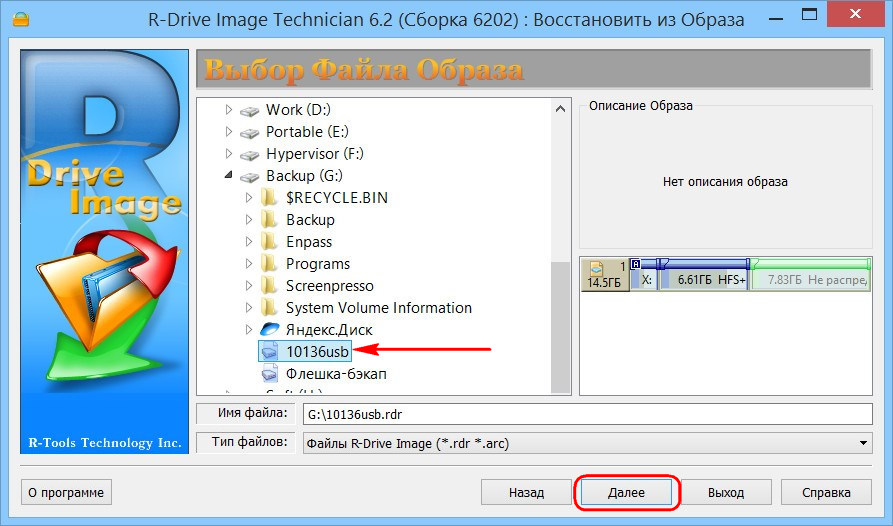Select the Work (D:) label
This screenshot has height=526, width=893.
point(298,109)
